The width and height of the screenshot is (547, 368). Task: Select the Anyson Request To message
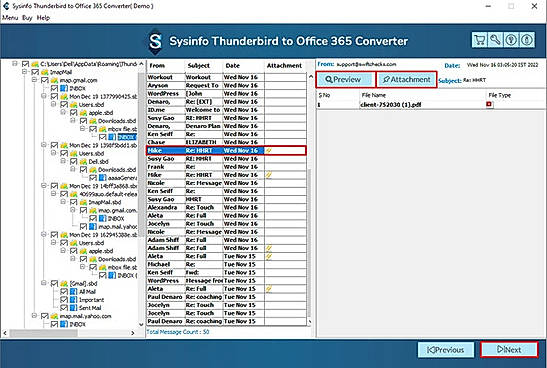pos(226,85)
